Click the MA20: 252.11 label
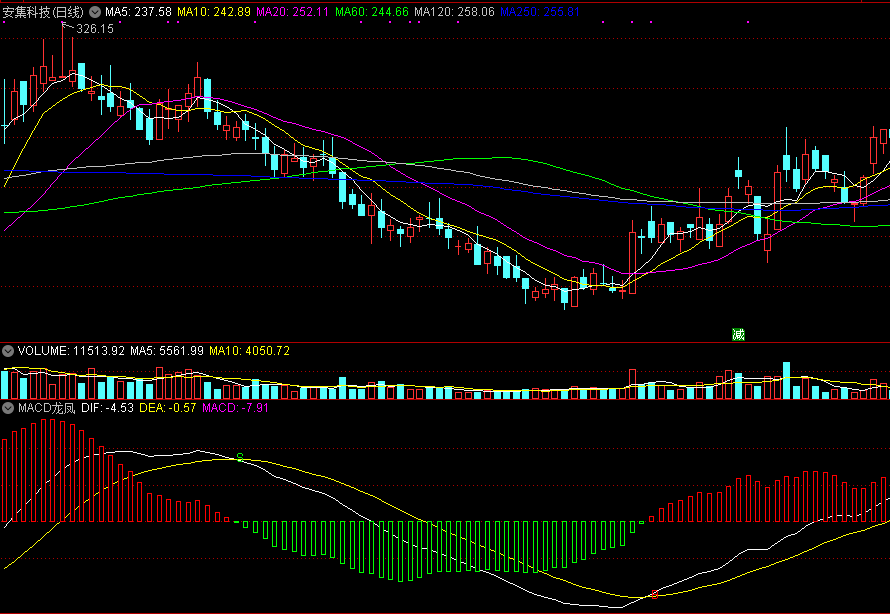 pos(292,12)
